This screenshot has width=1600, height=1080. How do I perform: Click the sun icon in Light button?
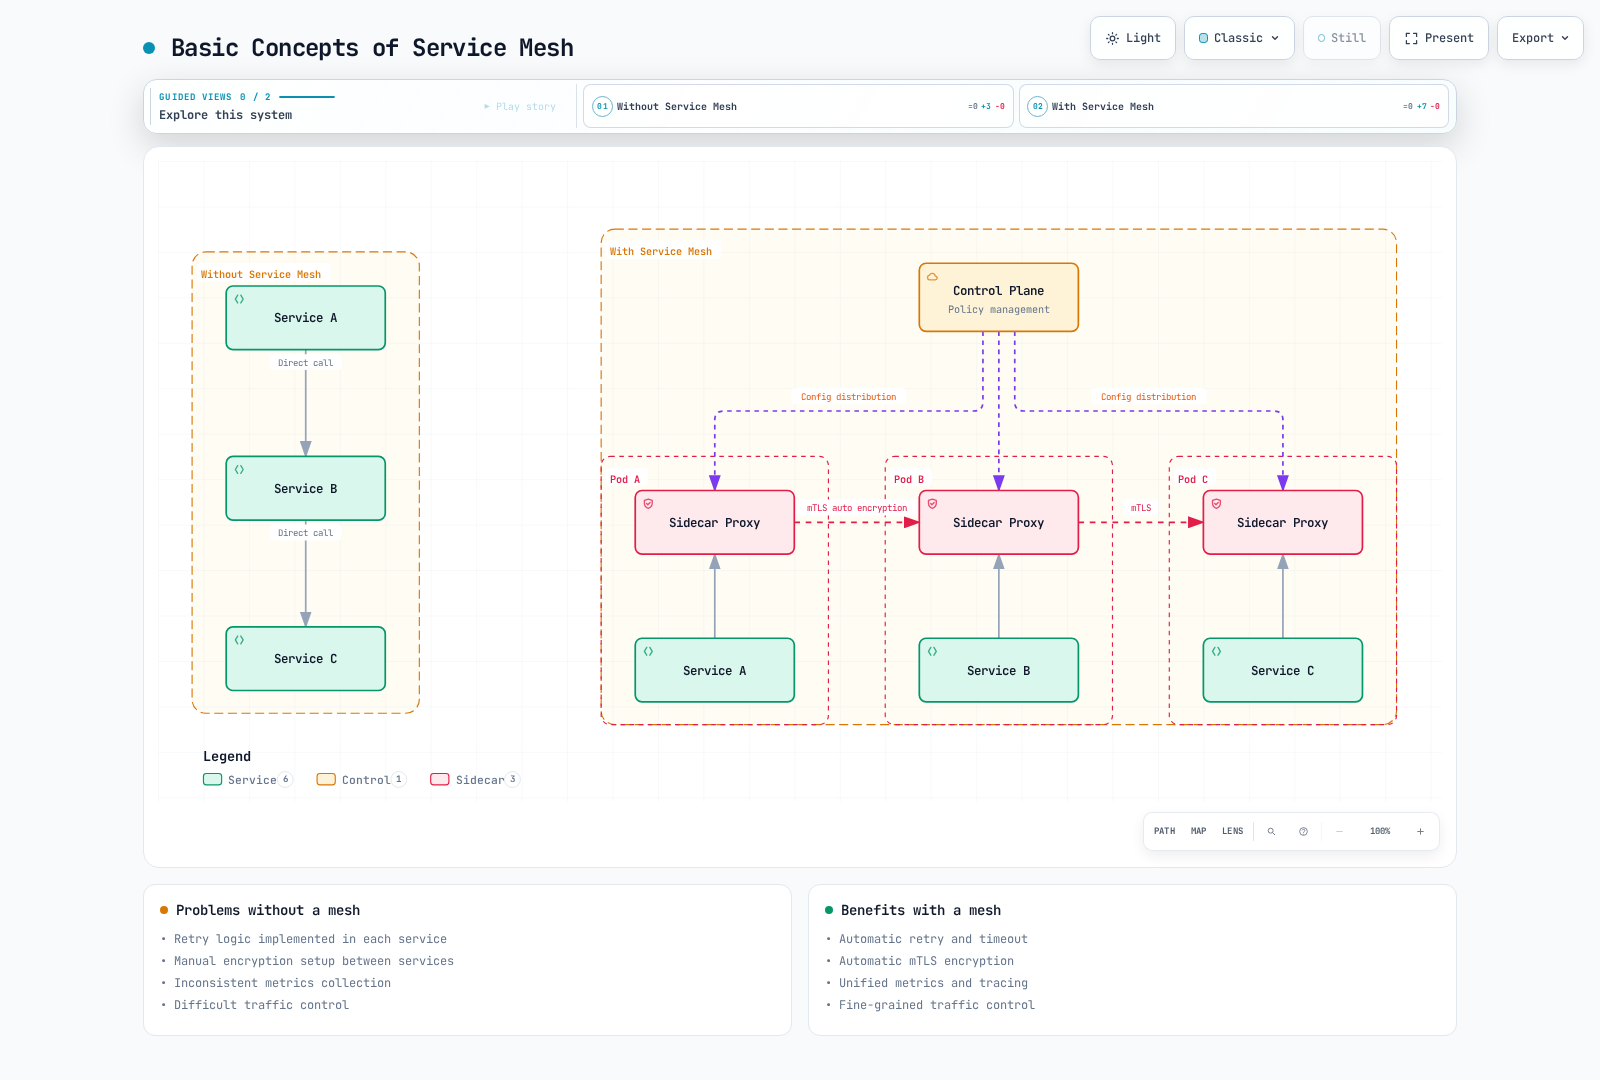click(x=1112, y=38)
